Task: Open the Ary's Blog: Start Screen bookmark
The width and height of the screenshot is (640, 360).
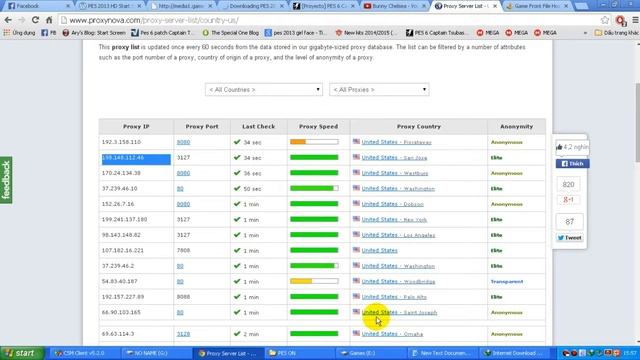Action: coord(94,33)
